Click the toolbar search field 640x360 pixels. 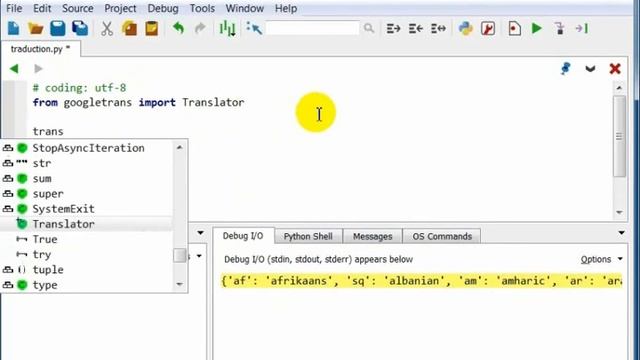(x=312, y=28)
